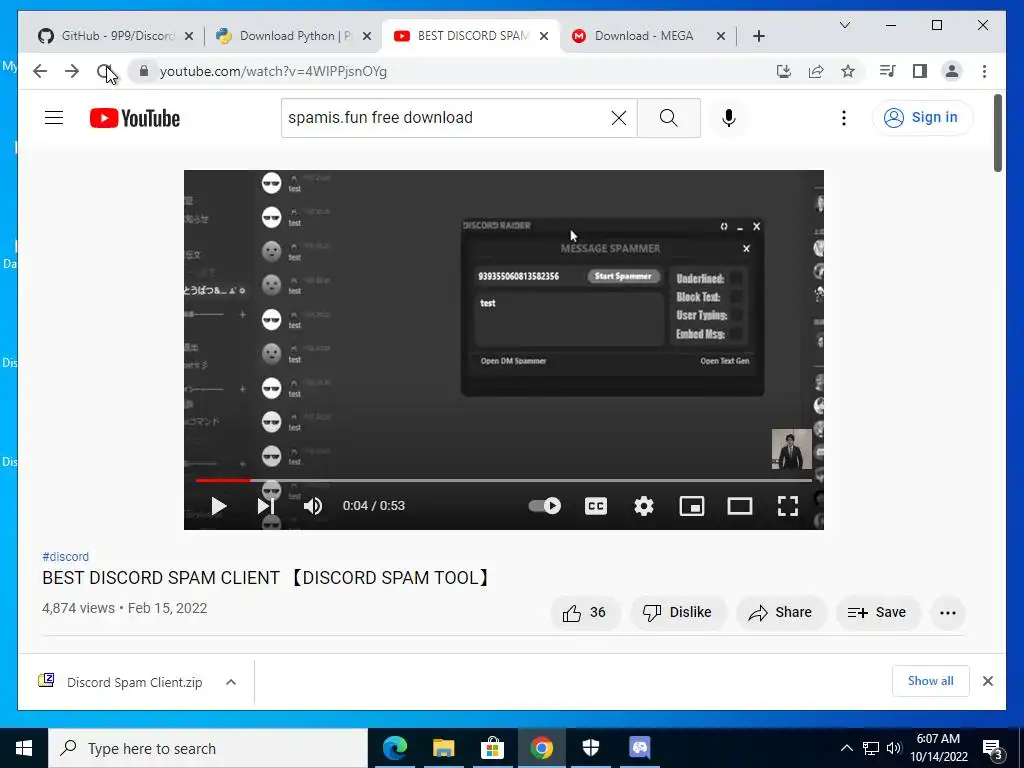
Task: Open Chrome install/download page icon
Action: 784,71
